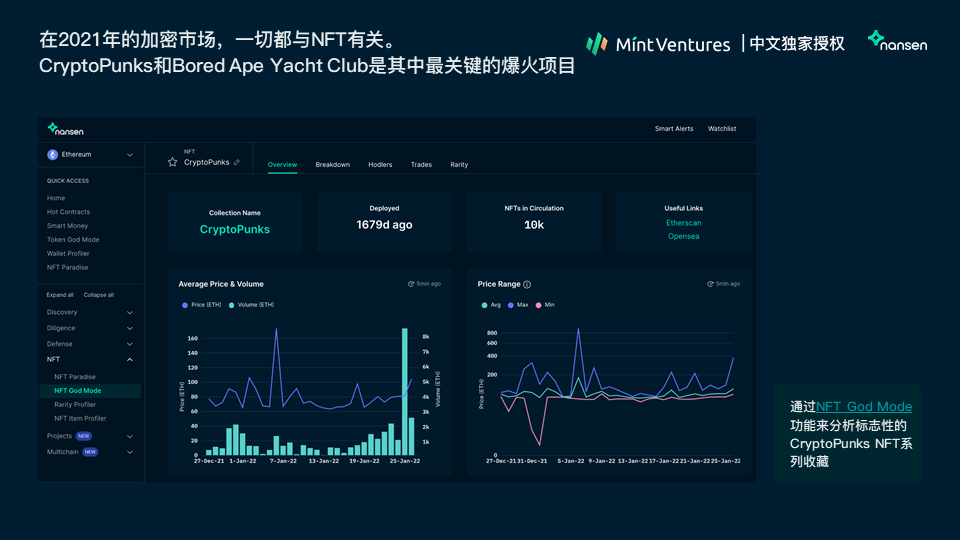Expand the Multichain section
The width and height of the screenshot is (960, 540).
click(x=129, y=452)
